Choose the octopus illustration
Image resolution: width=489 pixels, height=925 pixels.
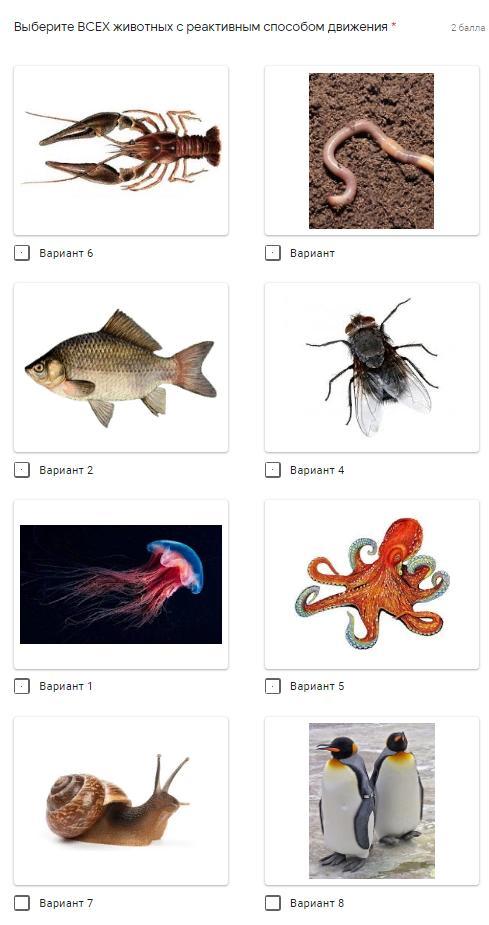[x=372, y=584]
